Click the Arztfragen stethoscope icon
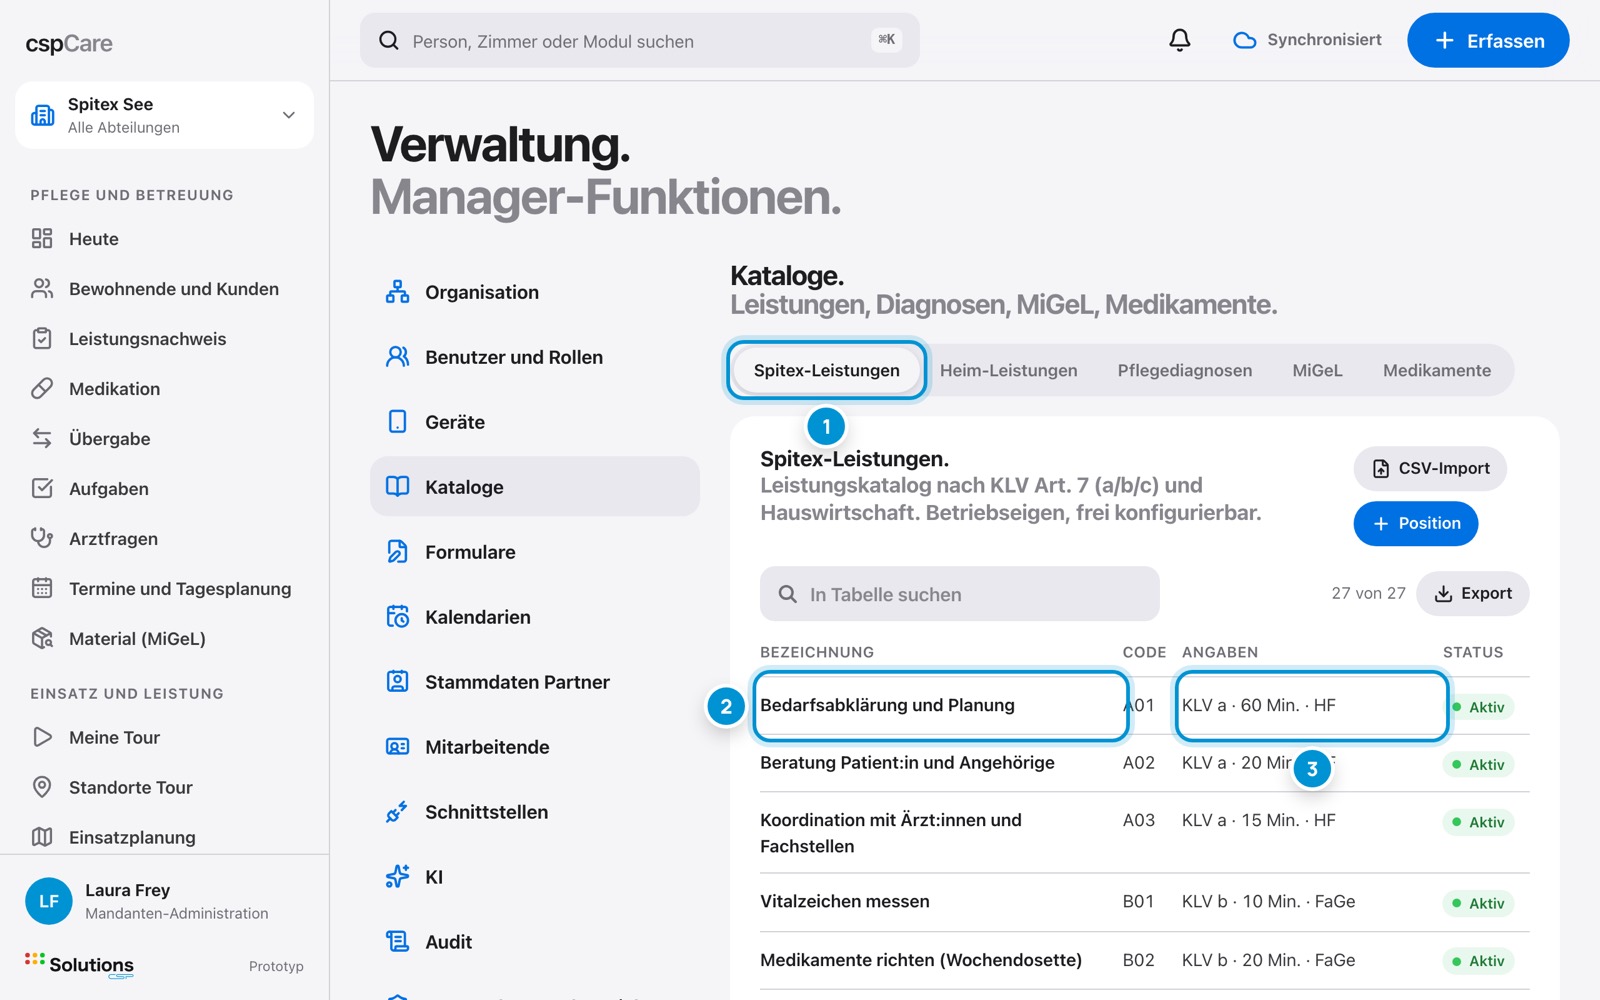1600x1000 pixels. (42, 538)
